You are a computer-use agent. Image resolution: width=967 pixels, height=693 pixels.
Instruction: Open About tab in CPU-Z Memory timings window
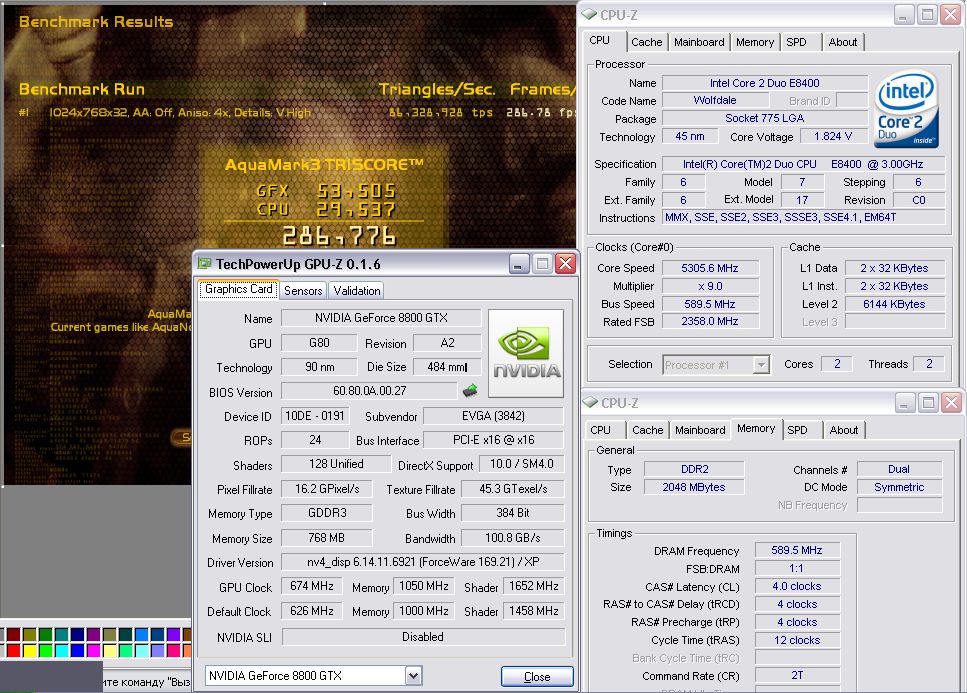click(x=844, y=430)
